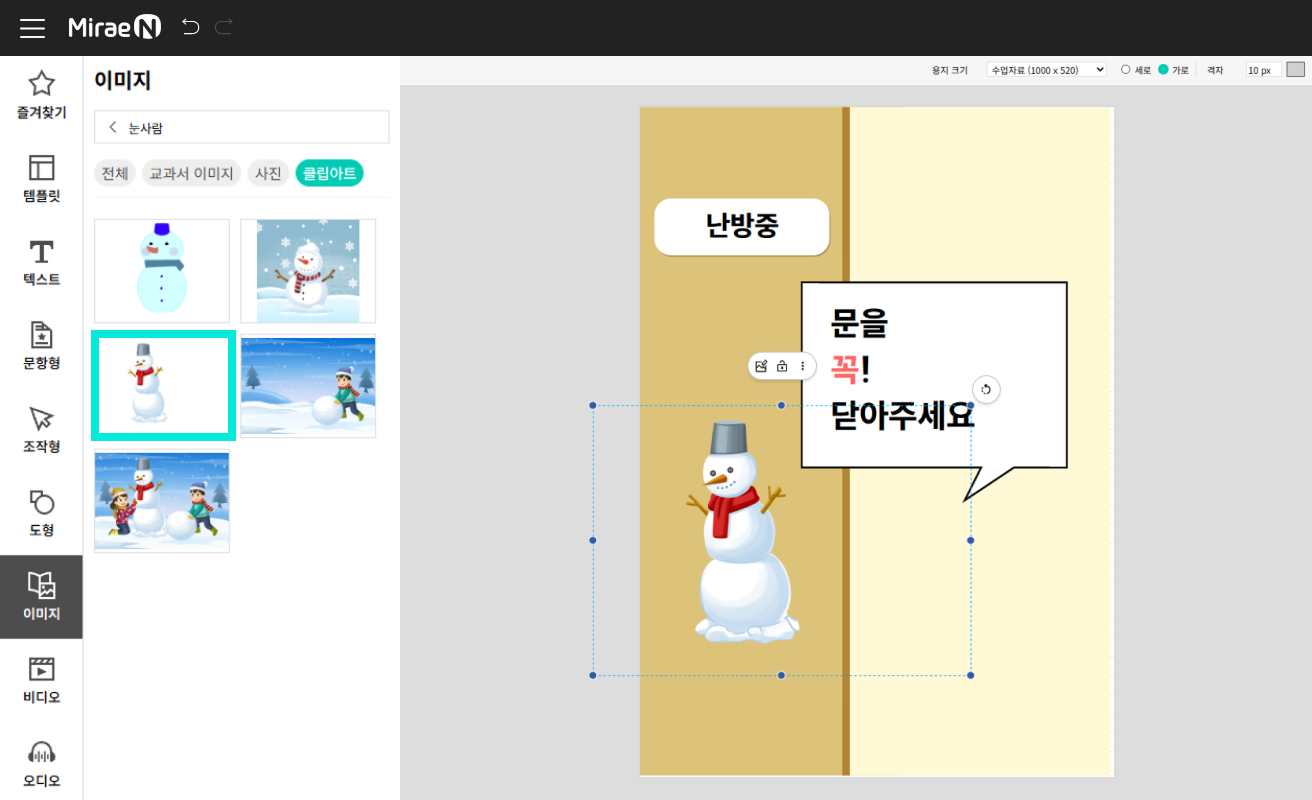Click the blue cartoon snowman thumbnail
Screen dimensions: 1312x800
coord(162,271)
